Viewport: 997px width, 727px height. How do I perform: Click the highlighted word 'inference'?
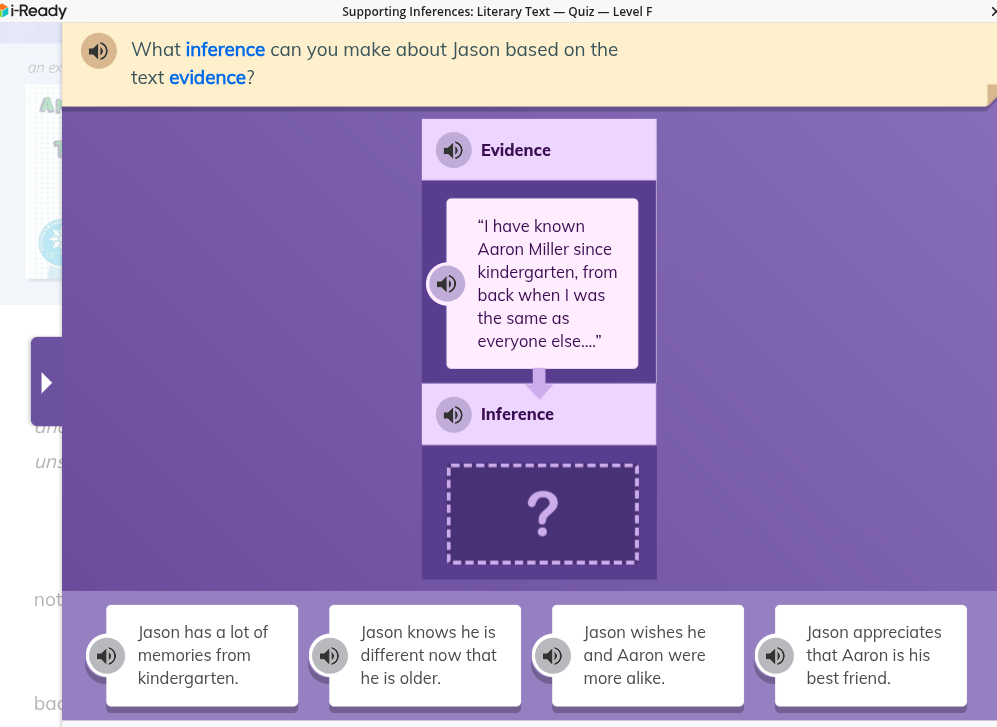click(x=225, y=49)
